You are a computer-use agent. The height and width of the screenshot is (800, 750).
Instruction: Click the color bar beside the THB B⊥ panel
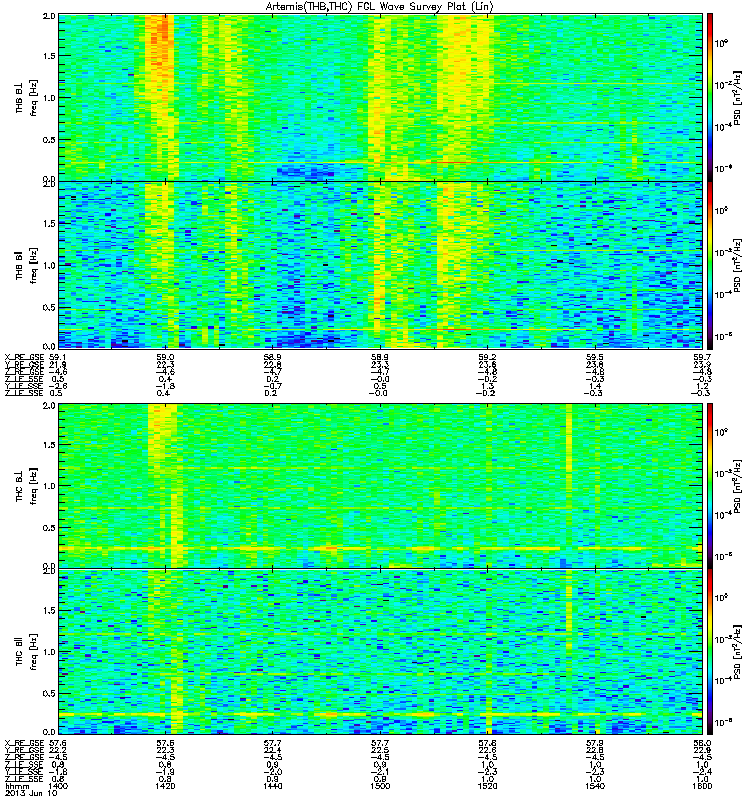point(710,97)
